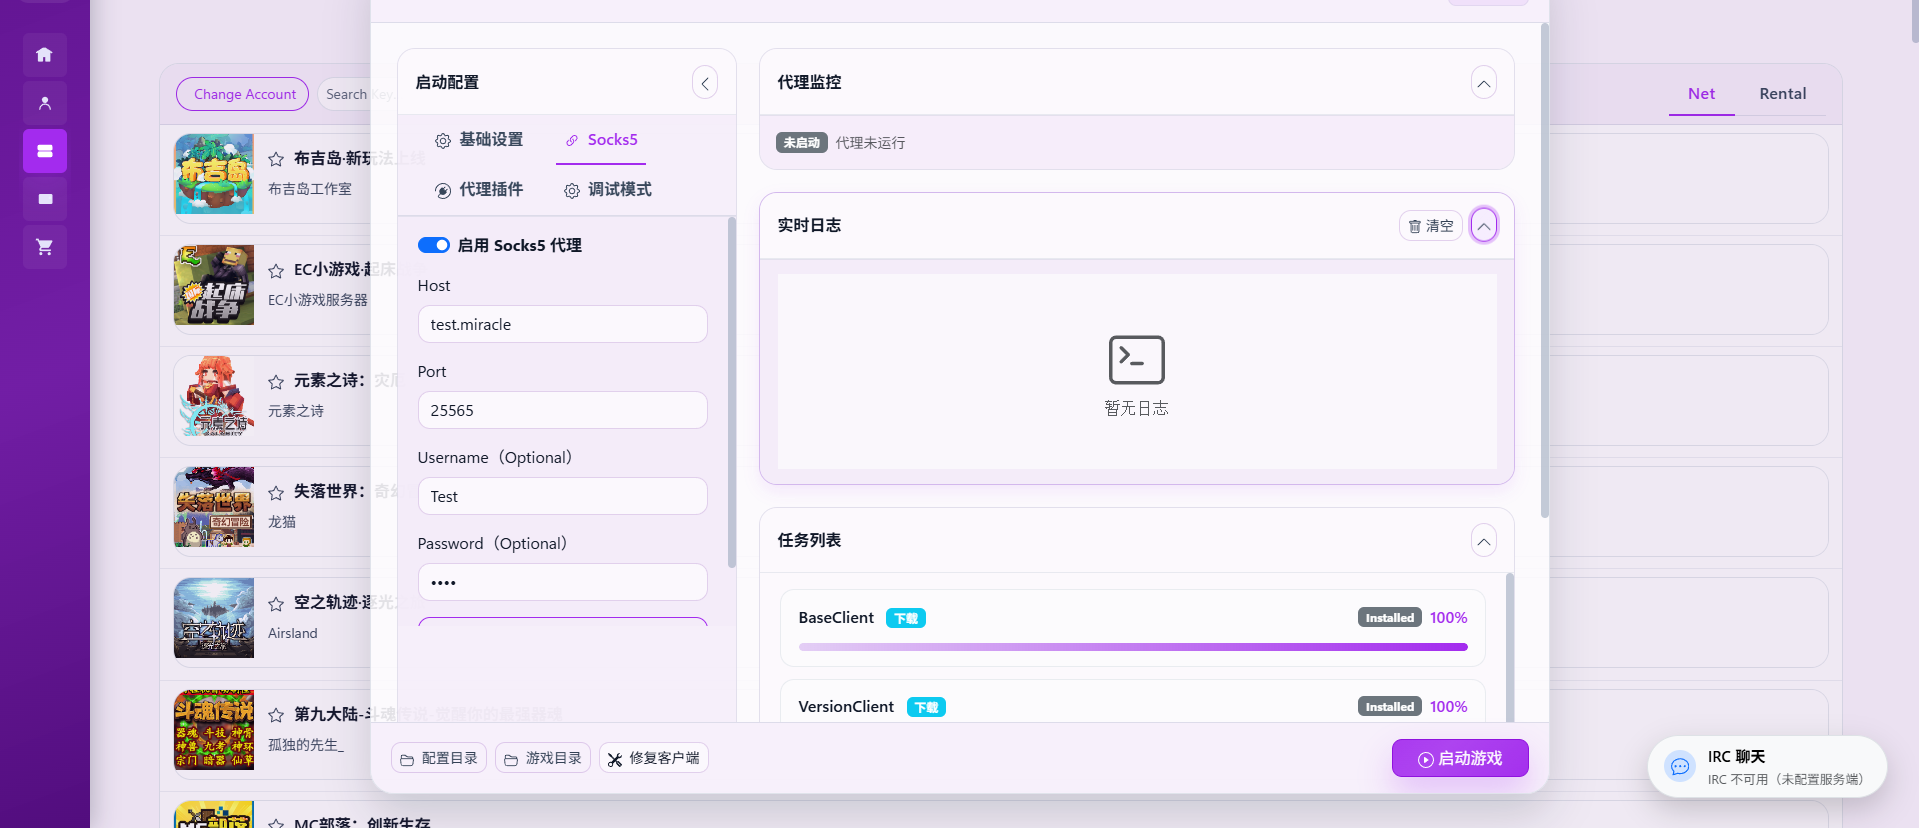Click the BaseClient progress bar

click(x=1133, y=647)
